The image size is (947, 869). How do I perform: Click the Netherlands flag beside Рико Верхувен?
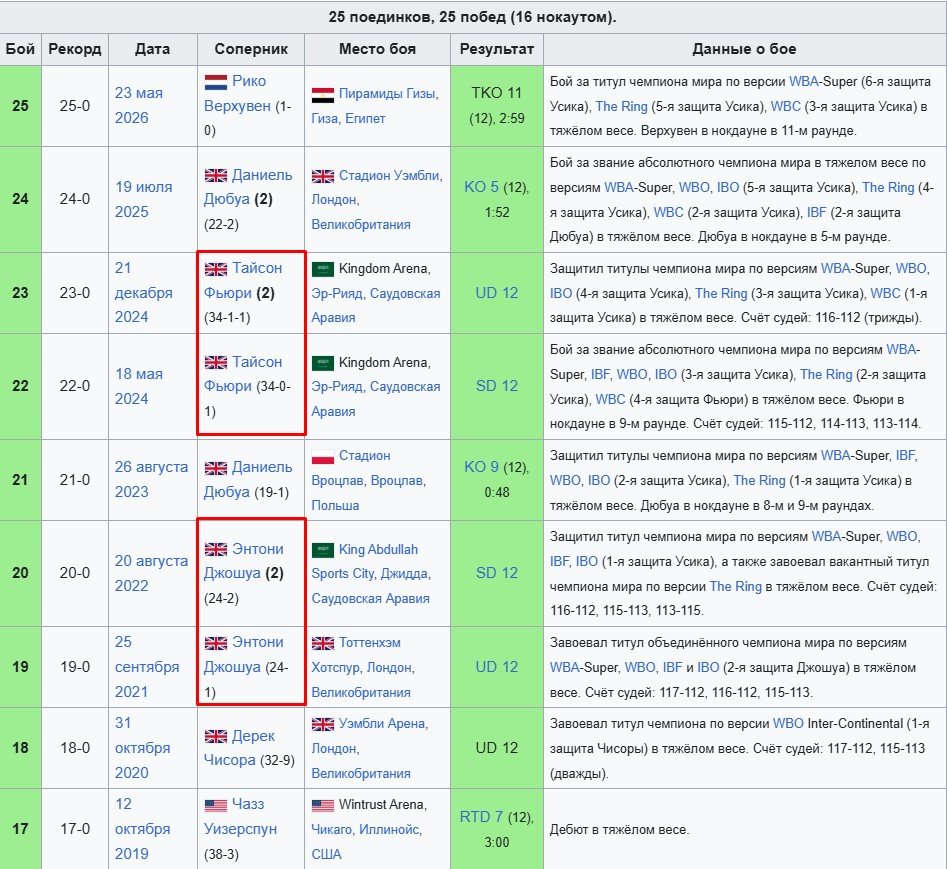coord(216,82)
